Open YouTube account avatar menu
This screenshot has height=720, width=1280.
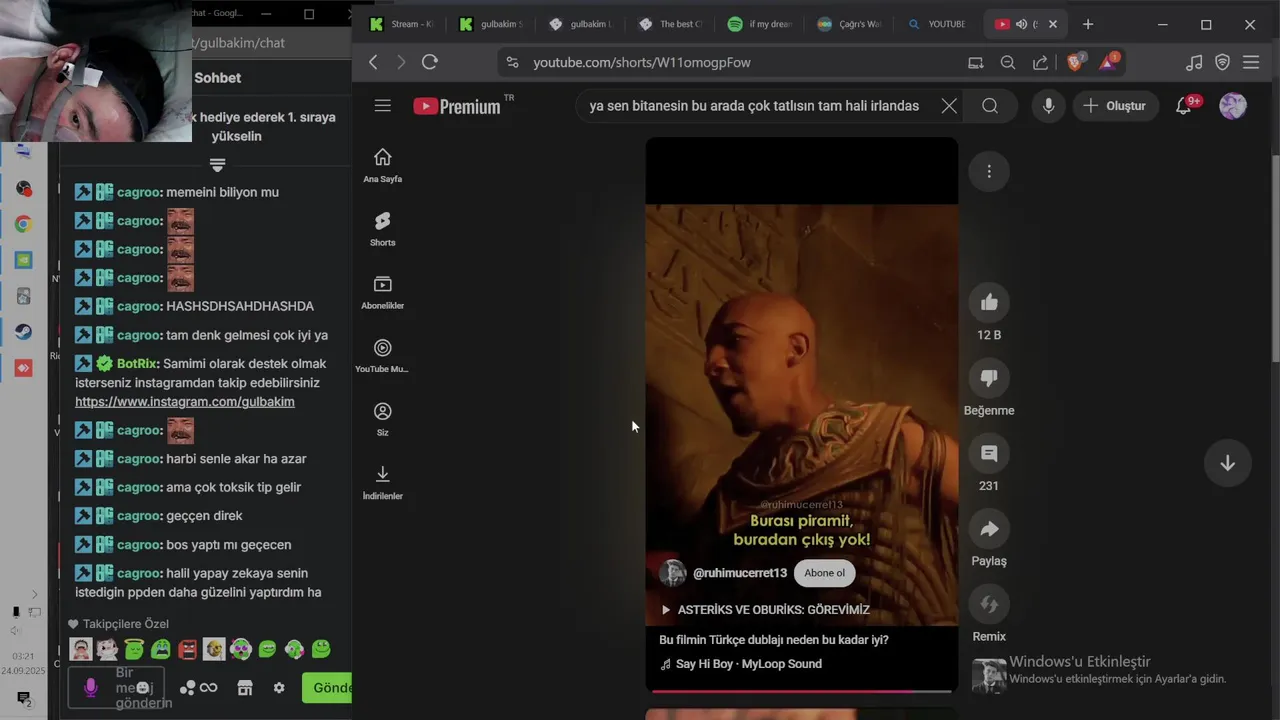1233,105
